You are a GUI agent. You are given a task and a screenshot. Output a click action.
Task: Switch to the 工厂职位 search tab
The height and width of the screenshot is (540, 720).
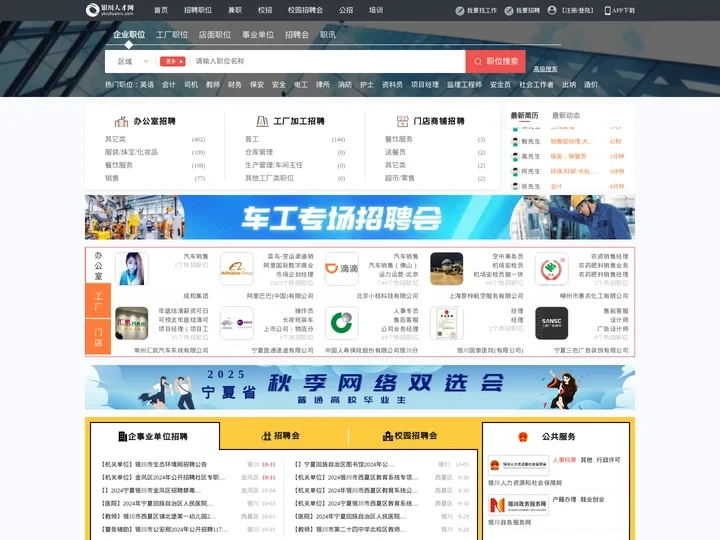[172, 34]
